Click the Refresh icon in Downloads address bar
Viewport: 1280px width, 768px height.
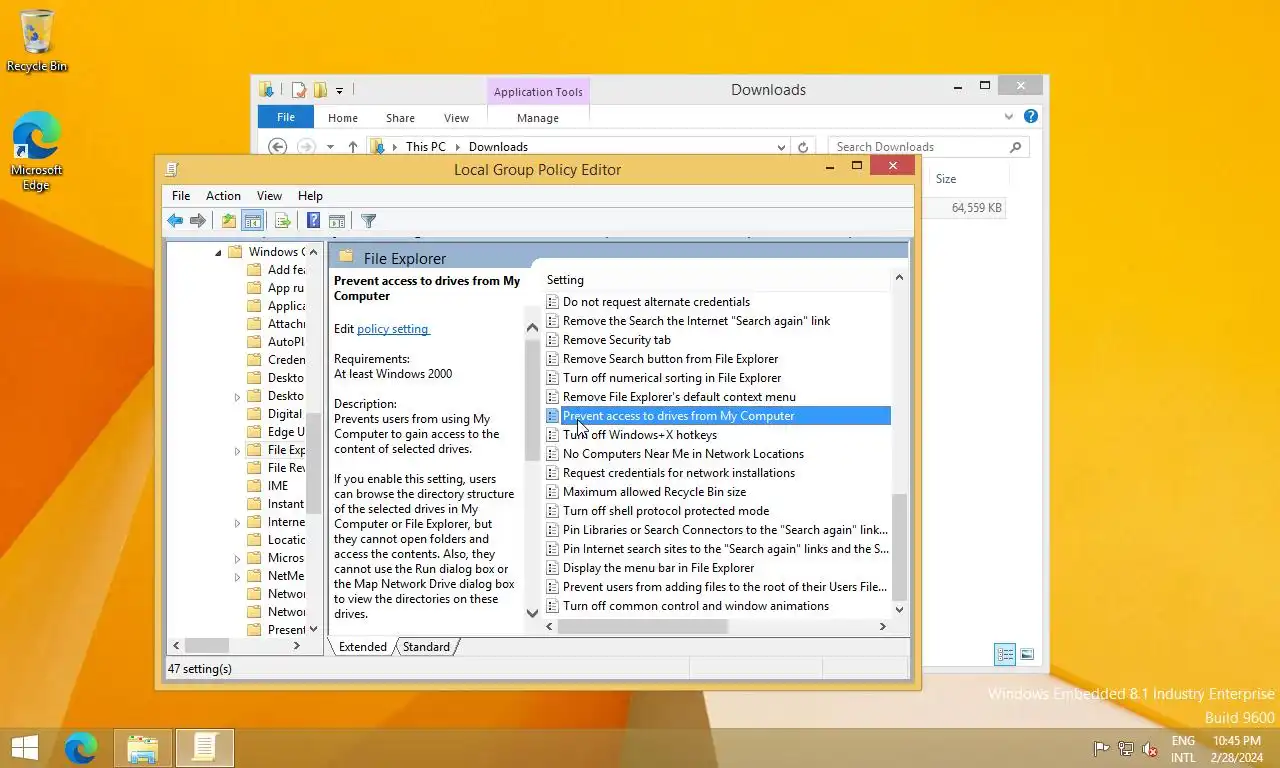[802, 147]
